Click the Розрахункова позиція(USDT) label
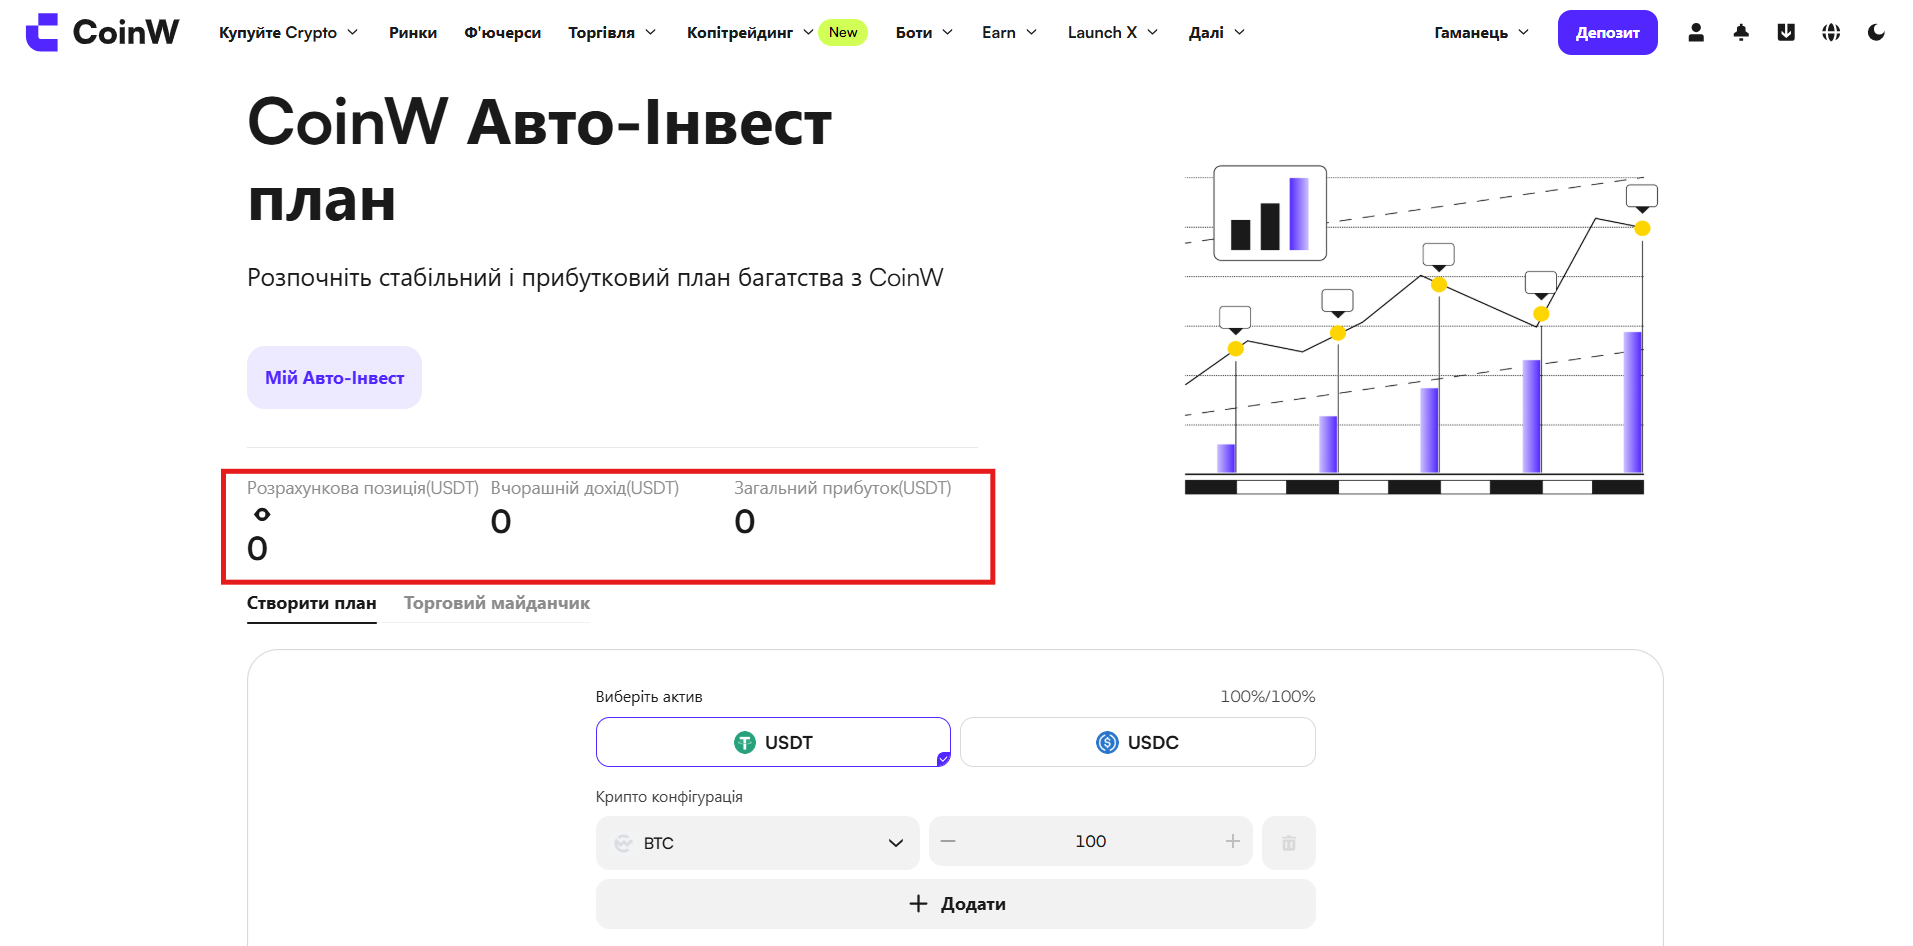 tap(363, 488)
